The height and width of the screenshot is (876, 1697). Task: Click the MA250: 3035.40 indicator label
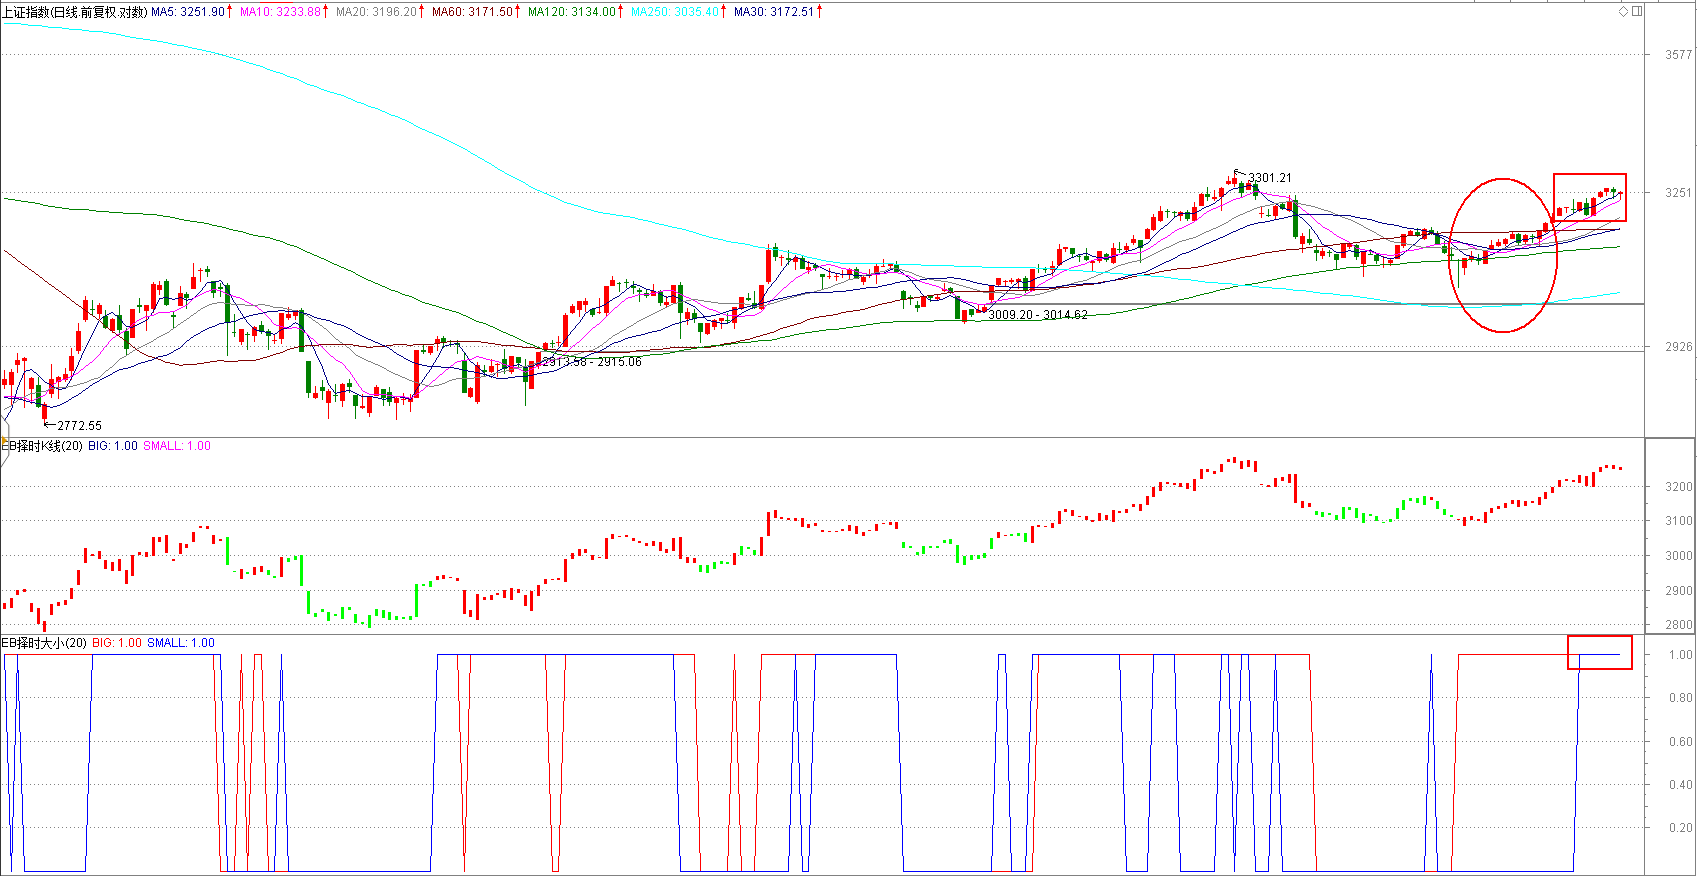(675, 12)
